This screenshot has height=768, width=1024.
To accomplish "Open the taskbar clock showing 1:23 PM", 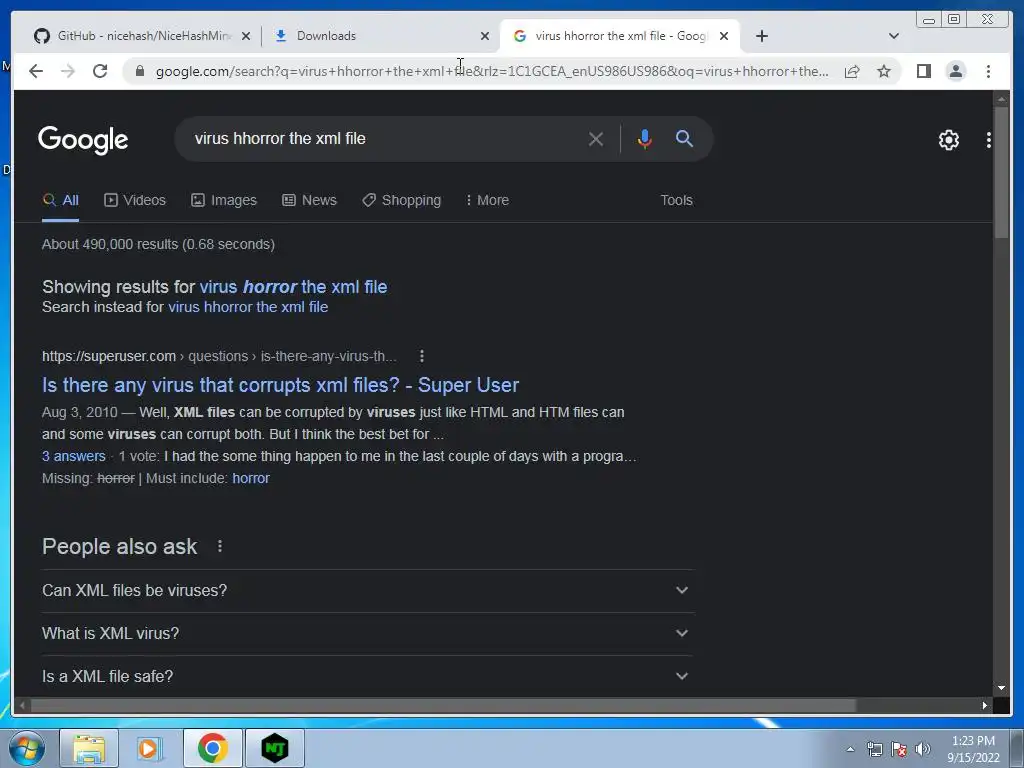I will 973,749.
